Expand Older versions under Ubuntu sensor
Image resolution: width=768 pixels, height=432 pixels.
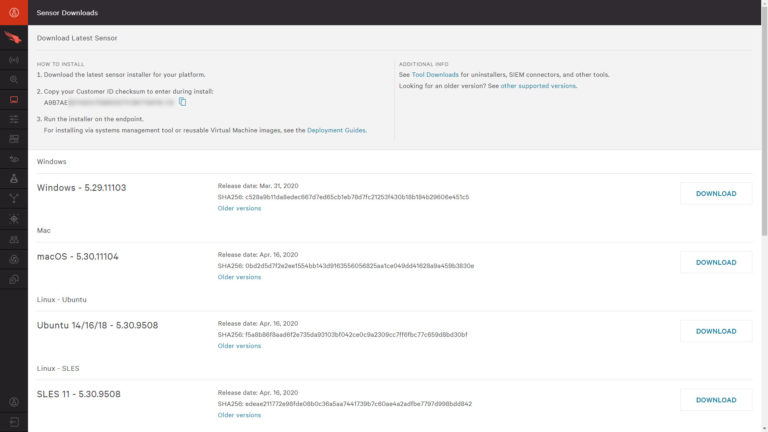pos(239,346)
